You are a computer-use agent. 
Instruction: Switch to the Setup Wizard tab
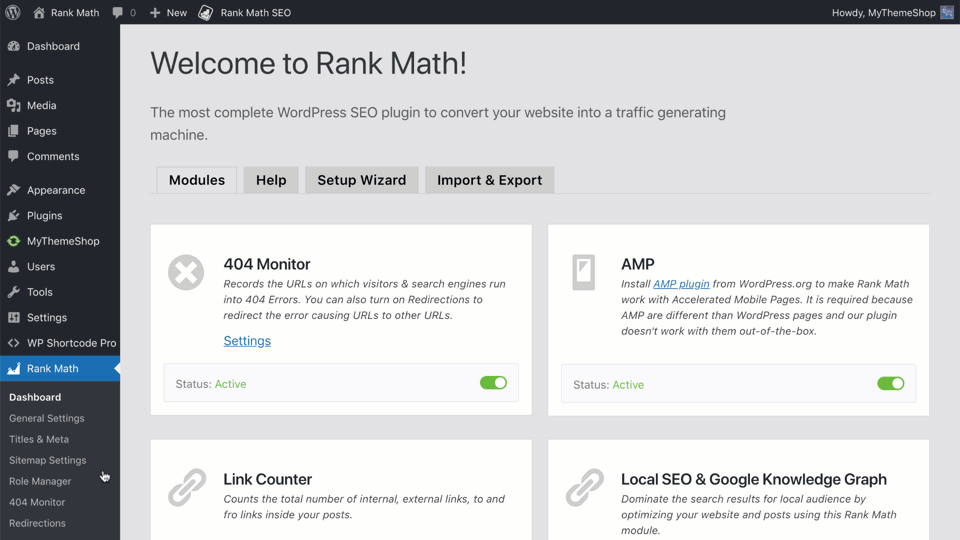point(361,180)
